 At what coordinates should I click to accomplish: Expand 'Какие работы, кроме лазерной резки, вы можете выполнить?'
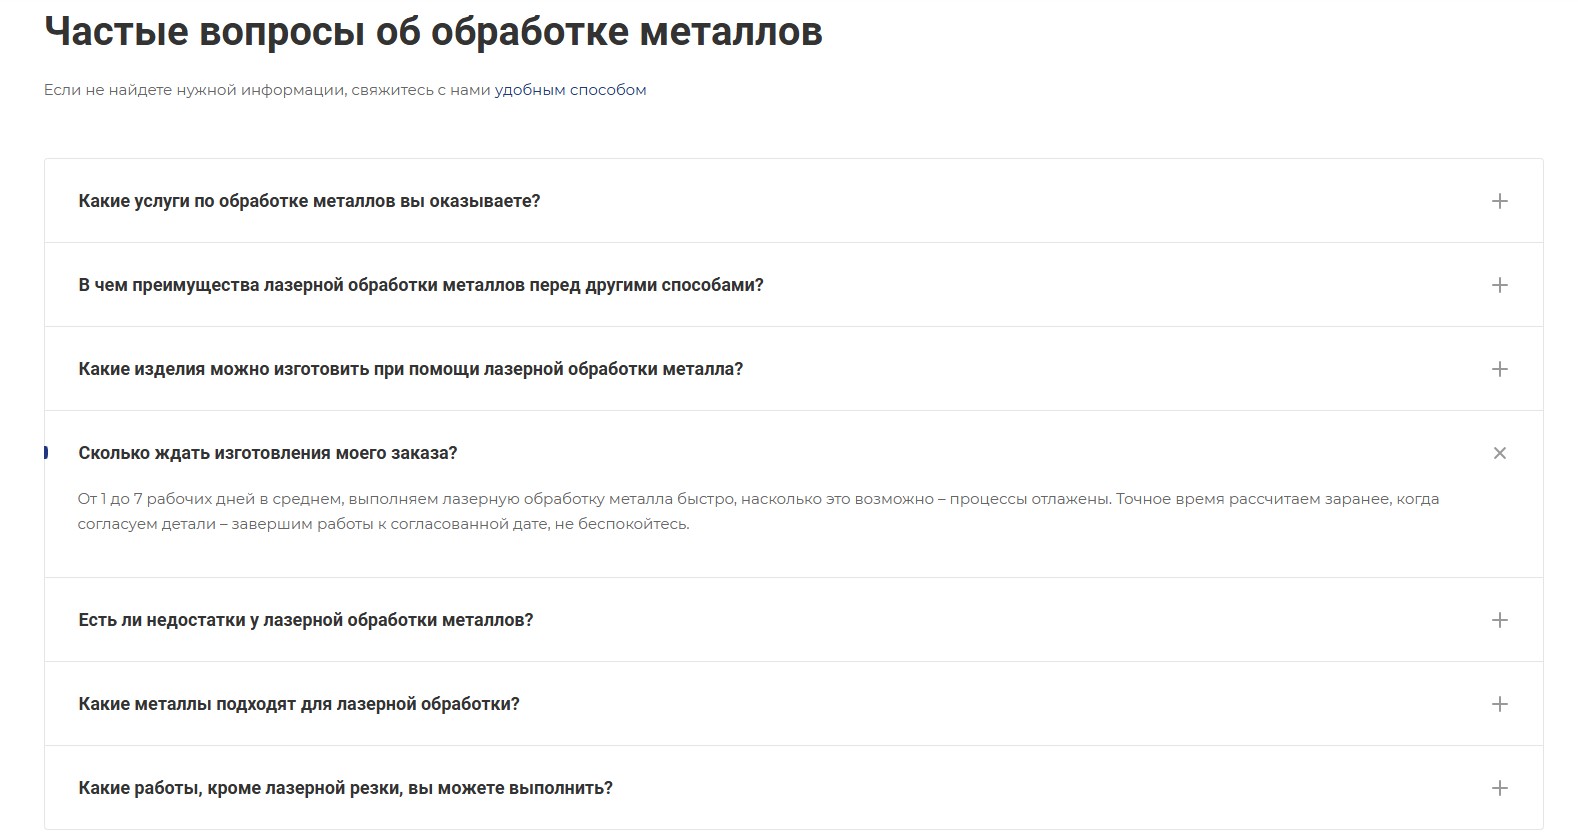pos(345,788)
